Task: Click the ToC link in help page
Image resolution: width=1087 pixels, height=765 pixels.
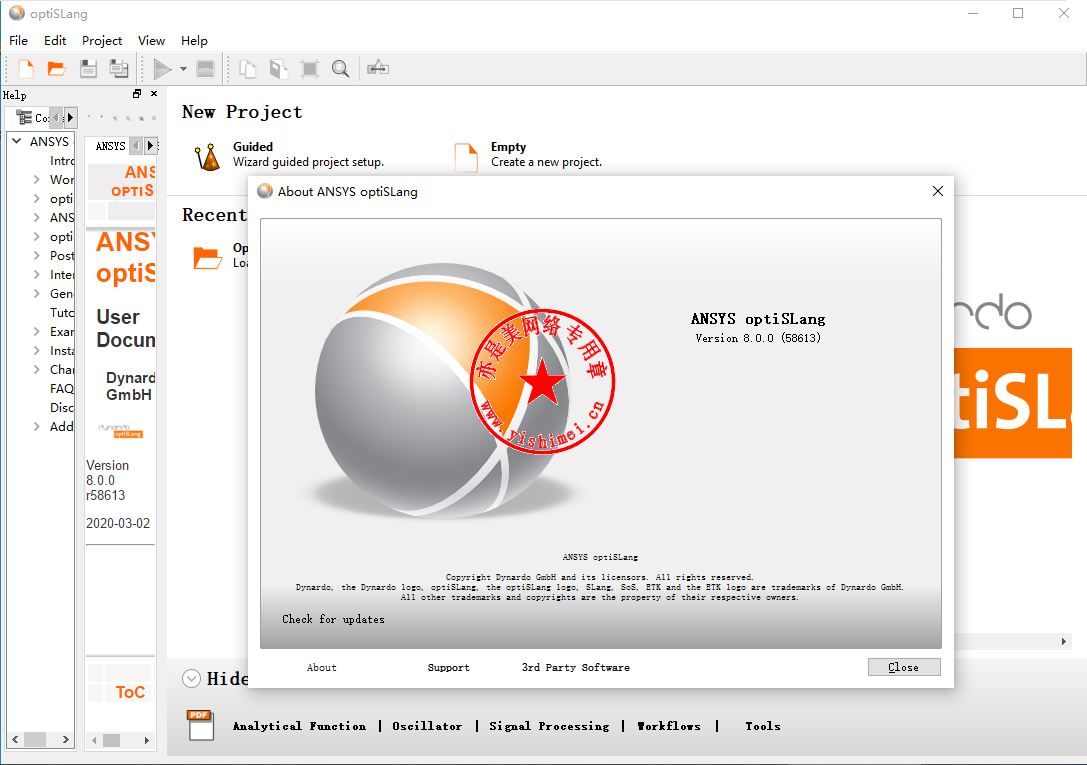Action: (130, 692)
